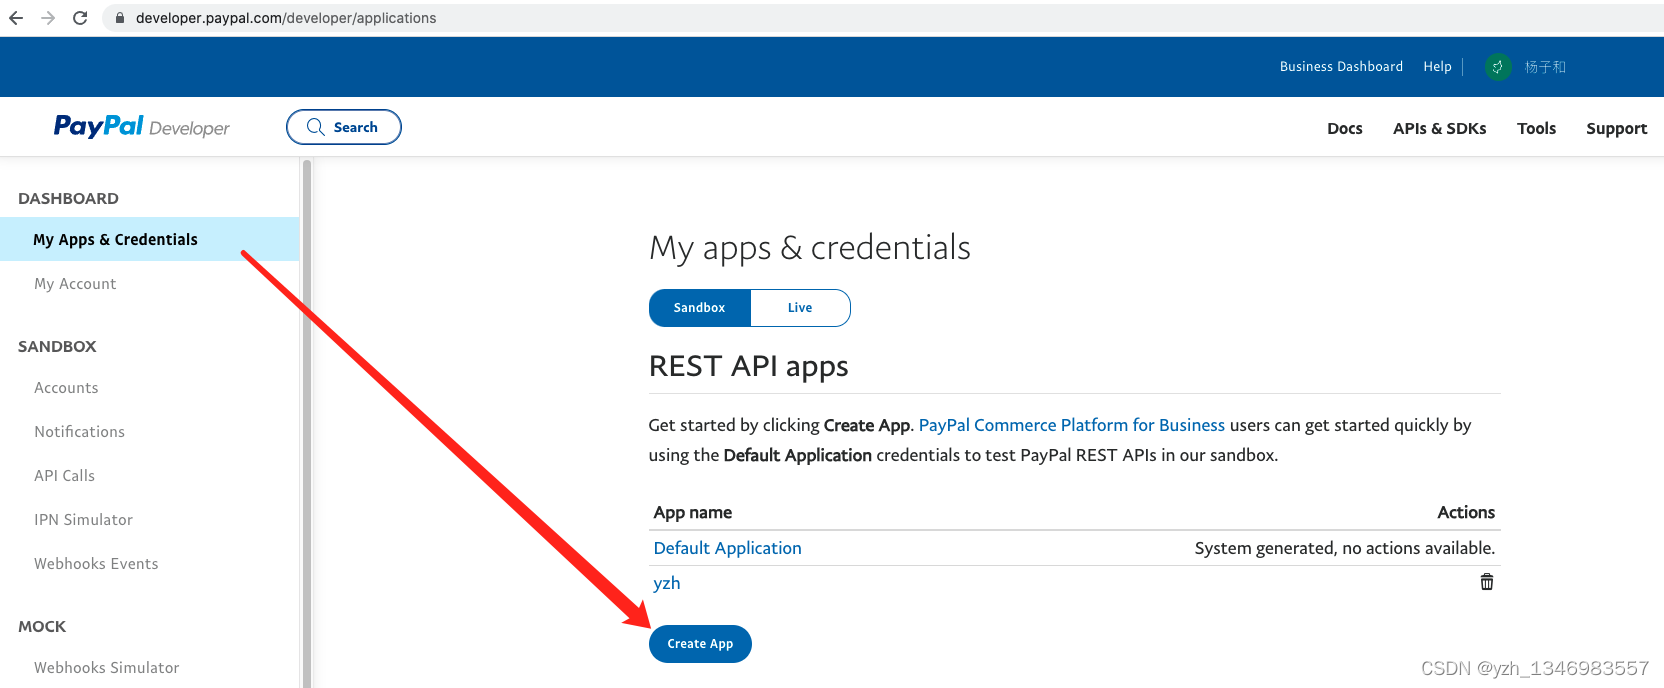
Task: Click the Actions column header
Action: (x=1466, y=512)
